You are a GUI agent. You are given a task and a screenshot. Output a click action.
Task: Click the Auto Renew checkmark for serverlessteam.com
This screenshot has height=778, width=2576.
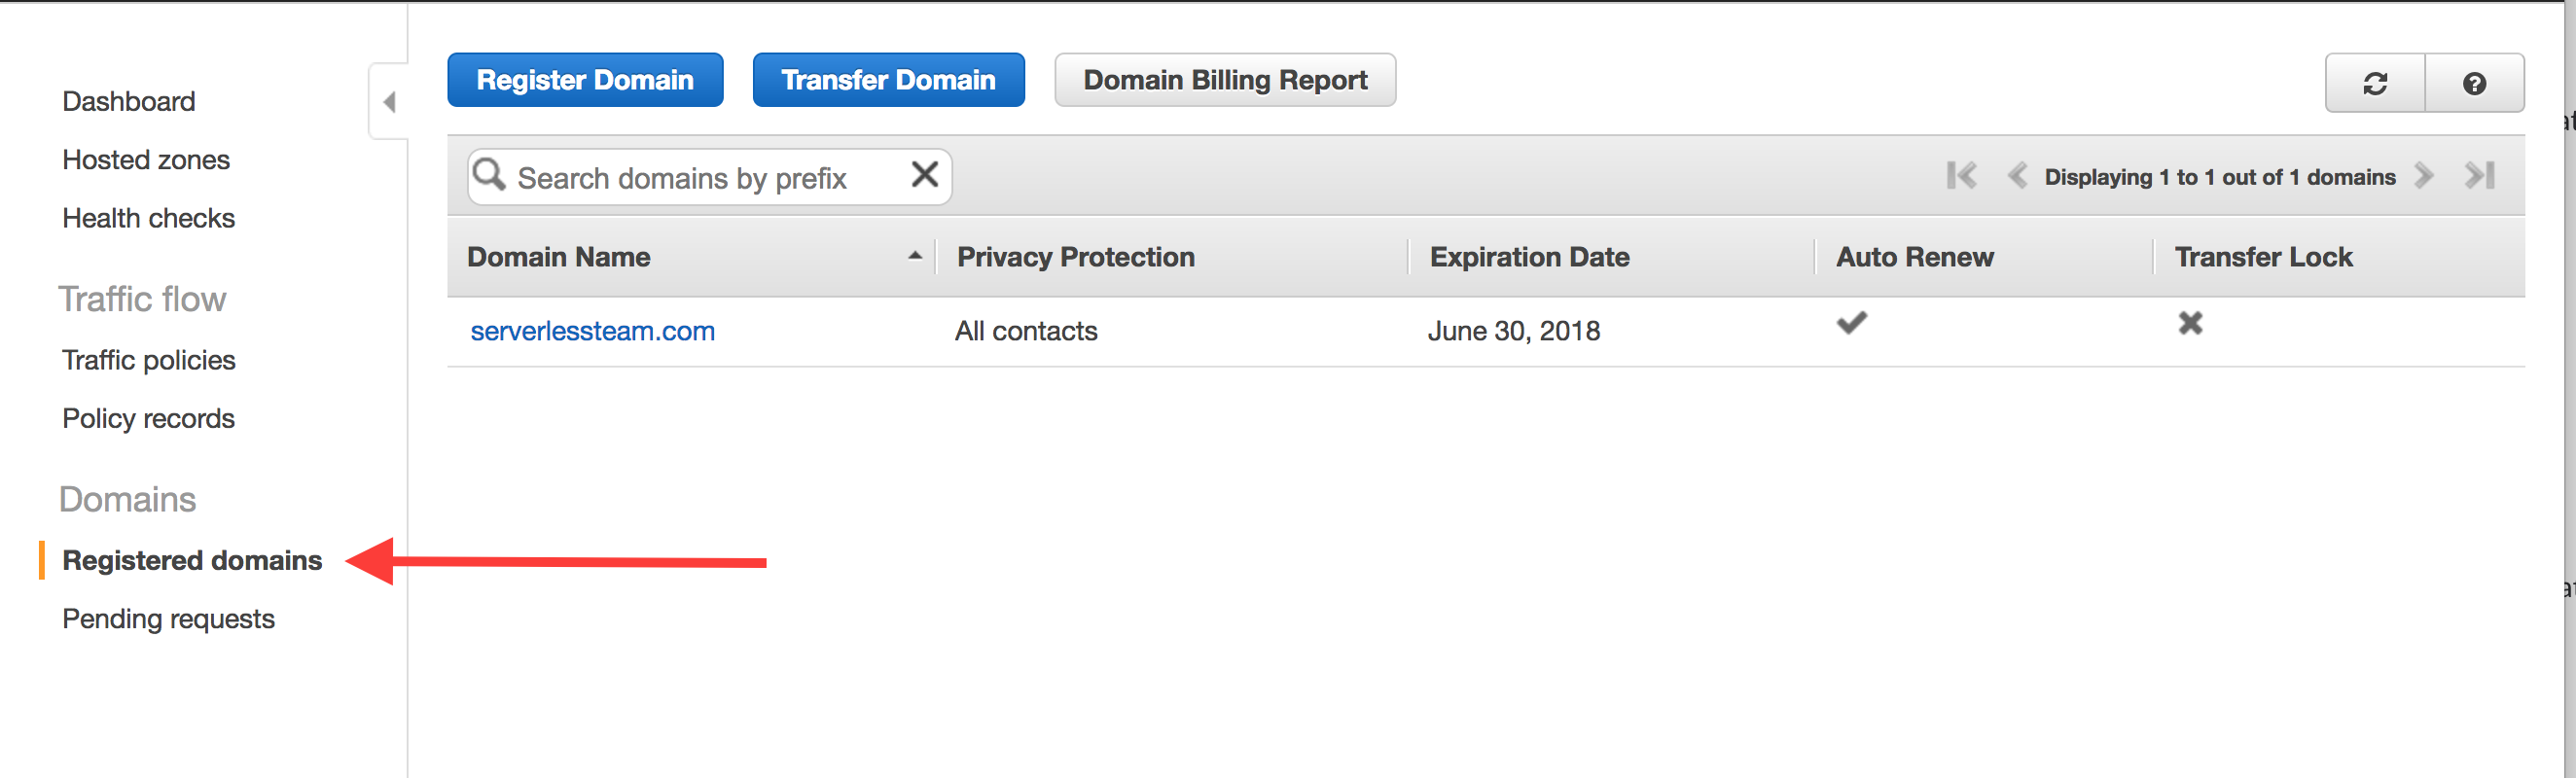pos(1851,323)
